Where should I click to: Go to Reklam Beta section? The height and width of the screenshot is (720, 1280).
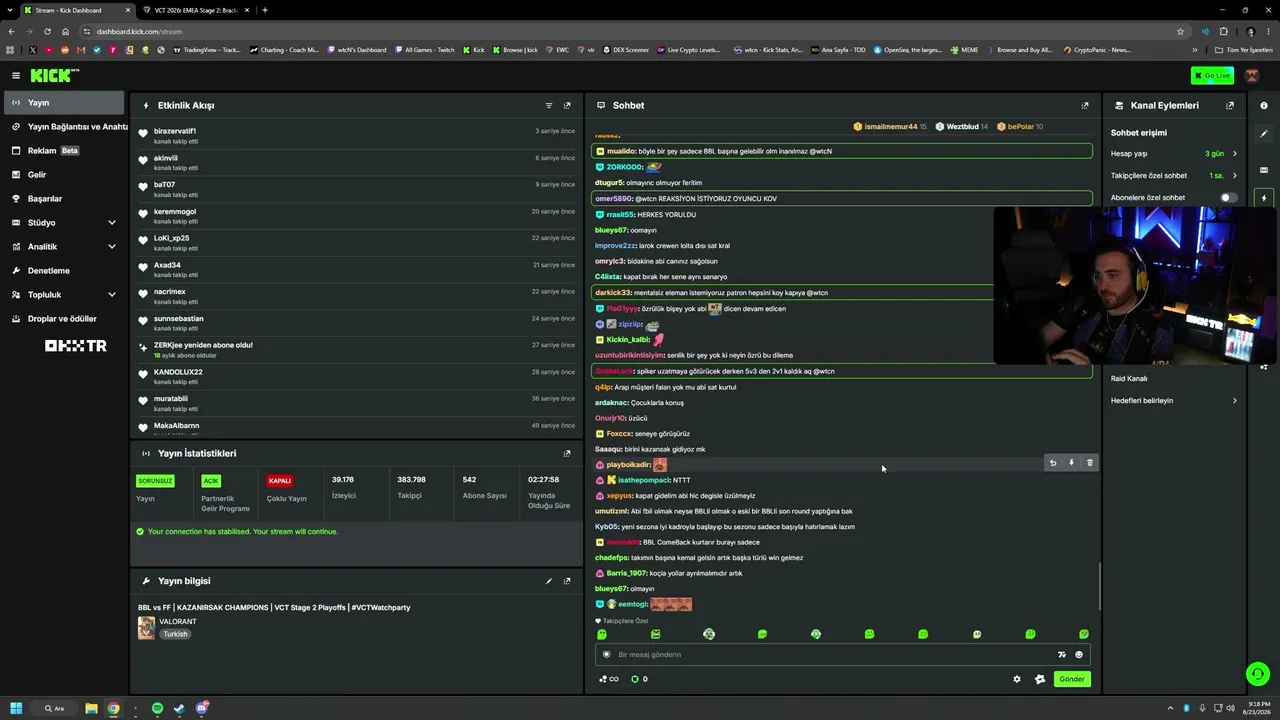coord(64,151)
